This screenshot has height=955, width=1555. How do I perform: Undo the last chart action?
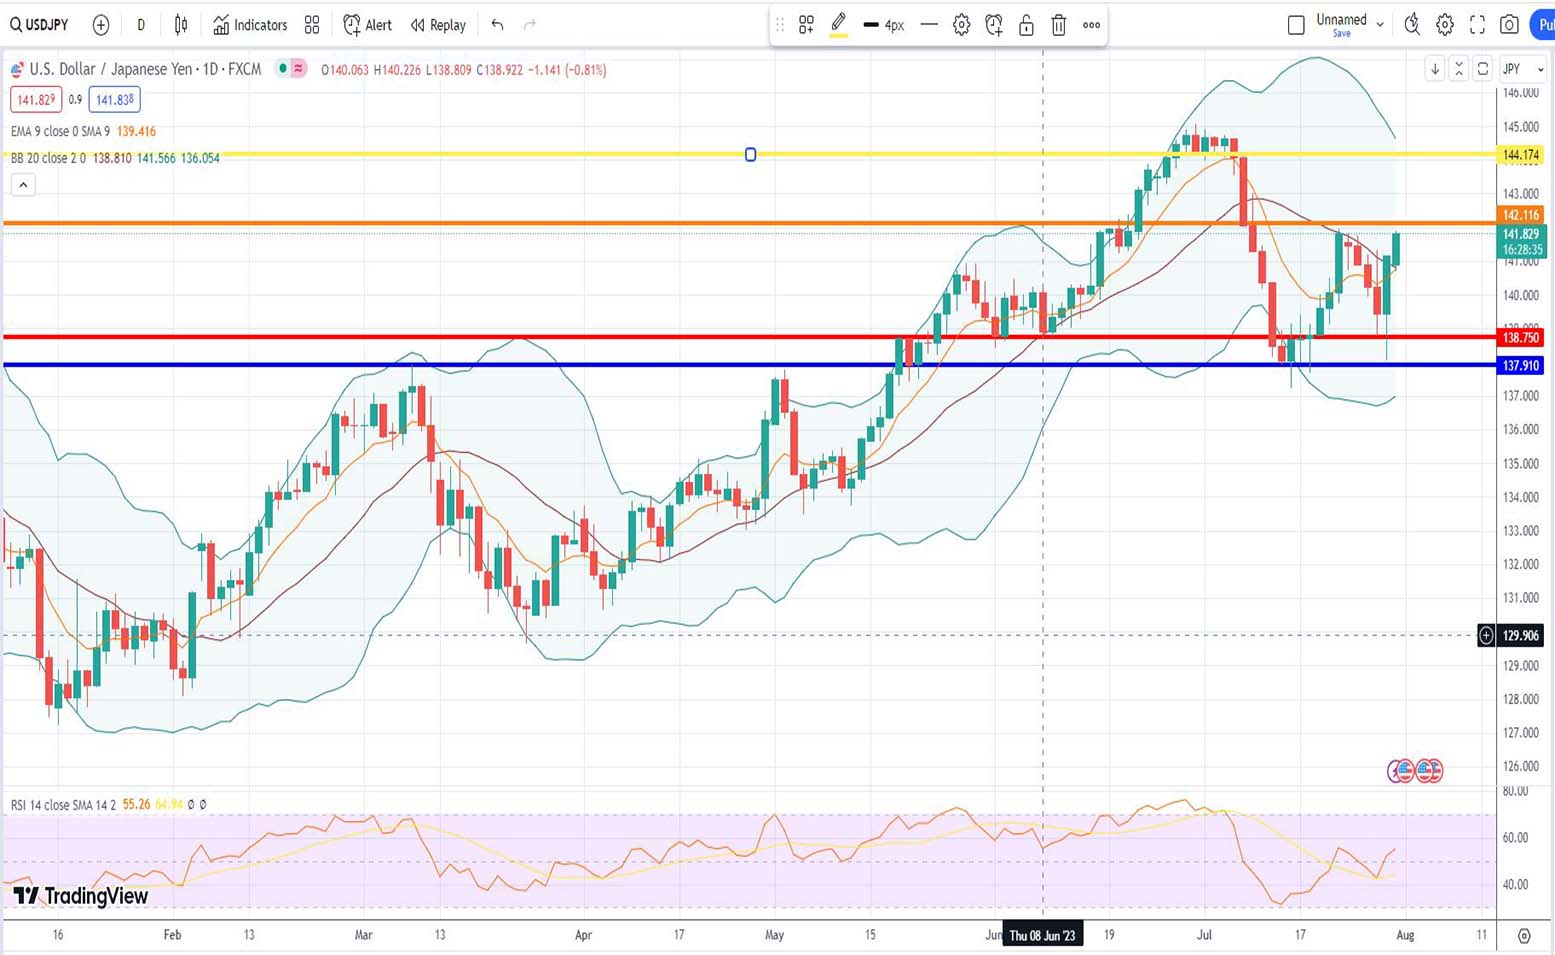click(x=497, y=25)
